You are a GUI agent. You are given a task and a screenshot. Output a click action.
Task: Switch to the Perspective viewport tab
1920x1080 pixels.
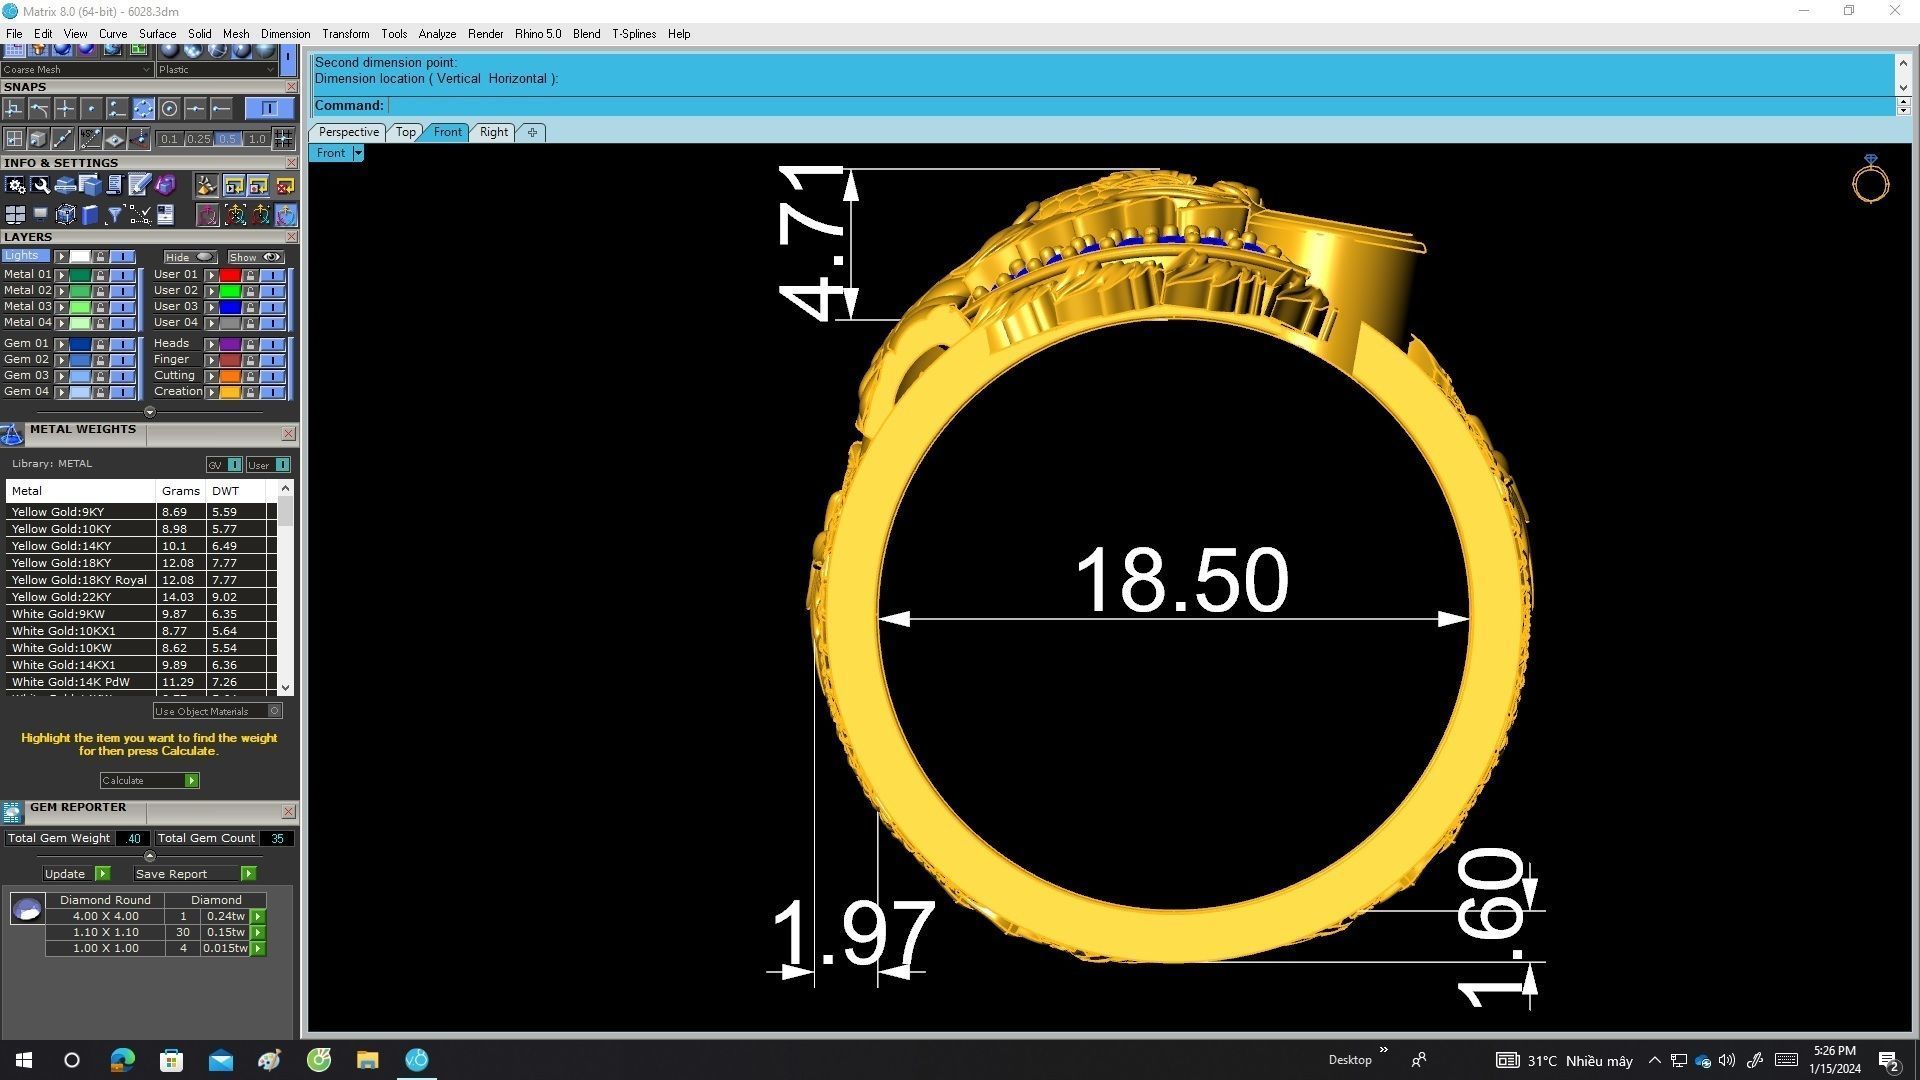(348, 132)
